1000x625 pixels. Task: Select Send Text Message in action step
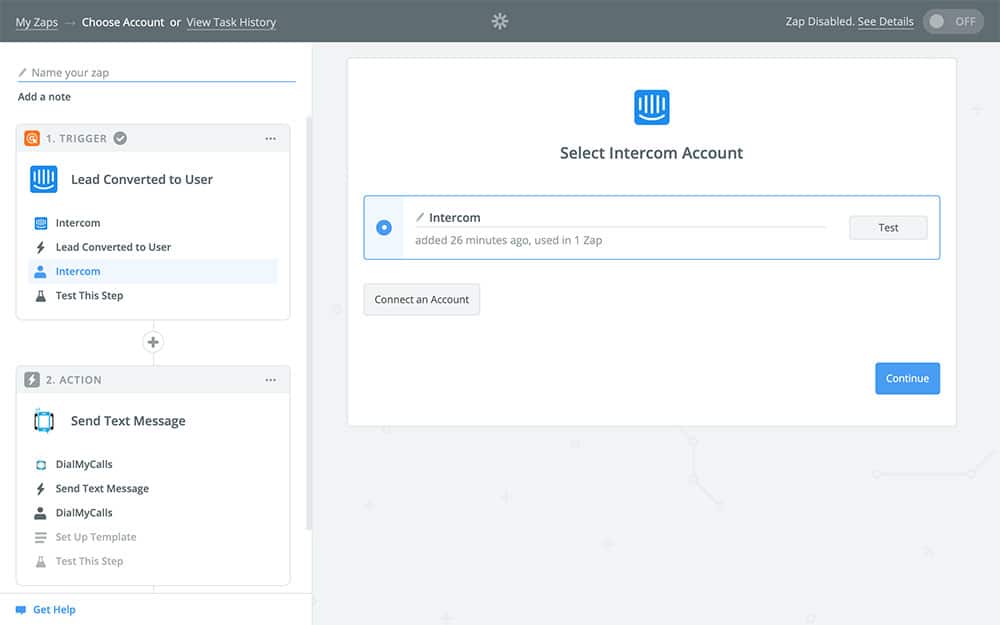(102, 489)
